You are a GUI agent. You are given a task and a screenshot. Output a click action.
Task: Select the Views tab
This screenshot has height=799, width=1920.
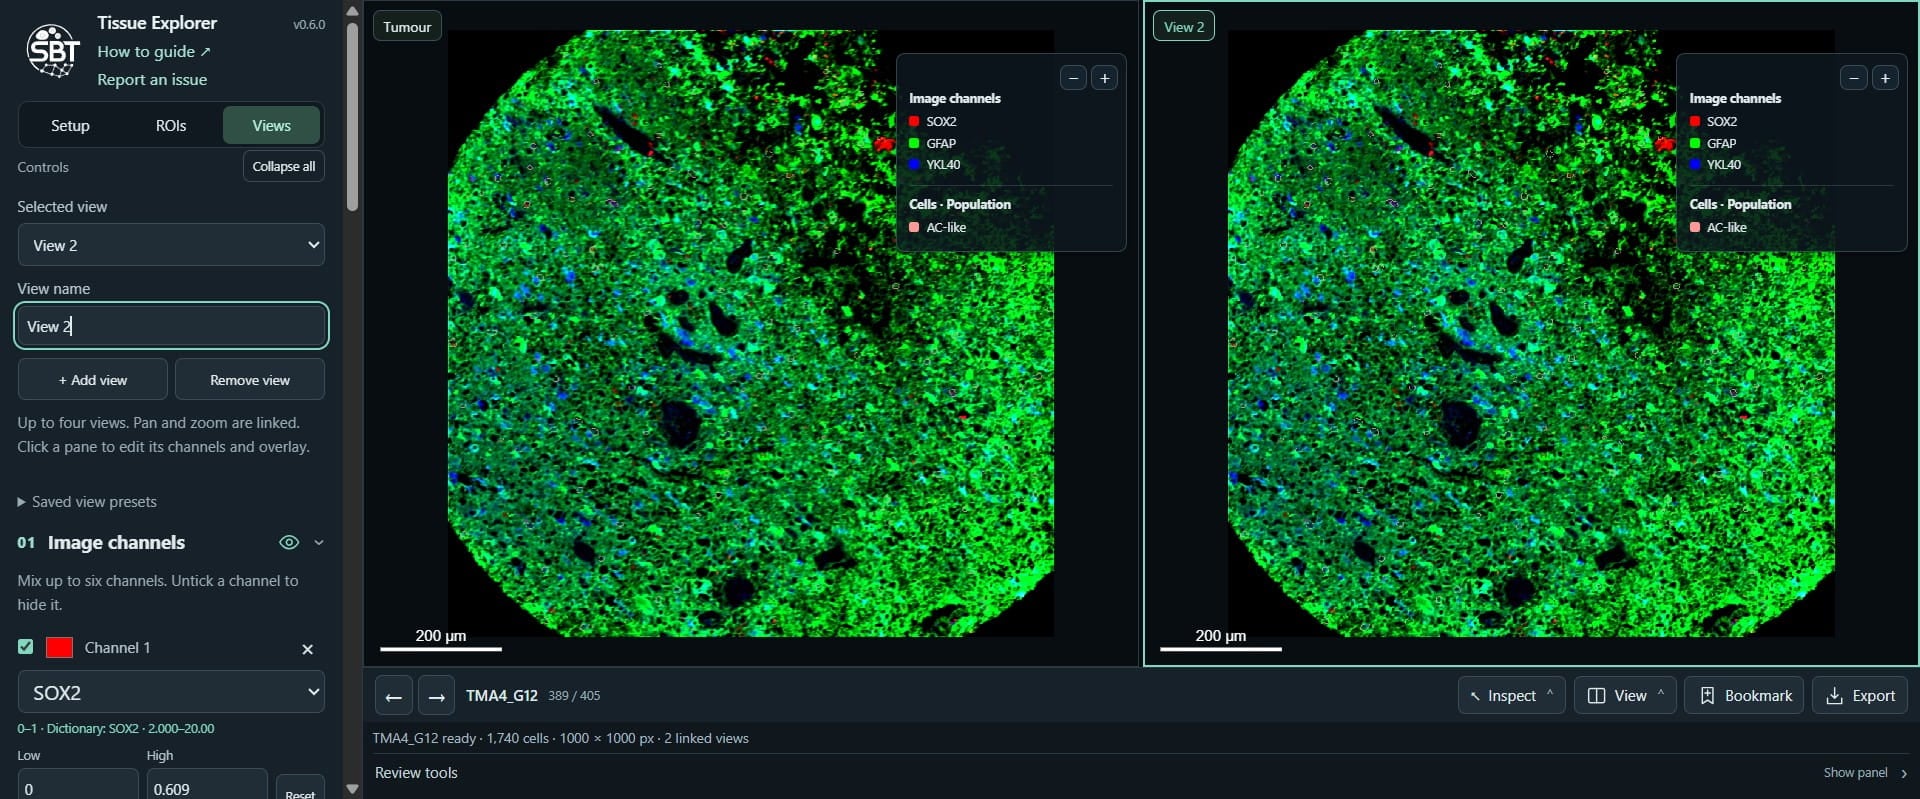pyautogui.click(x=272, y=125)
